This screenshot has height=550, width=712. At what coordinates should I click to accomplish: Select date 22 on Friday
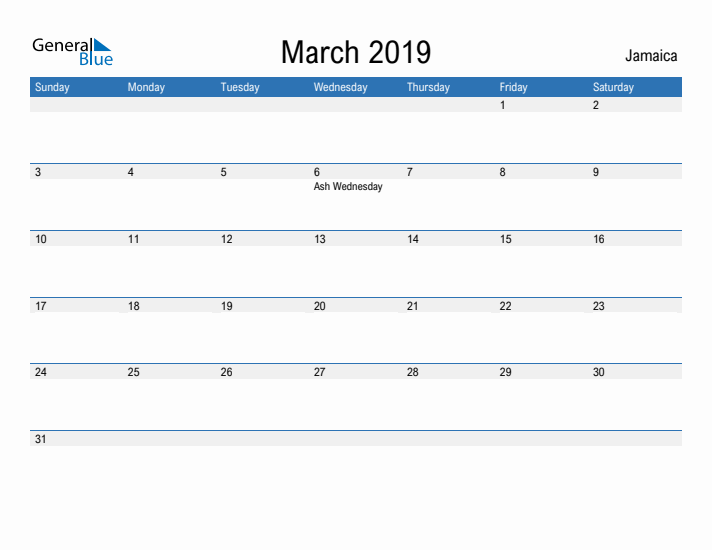(x=505, y=306)
